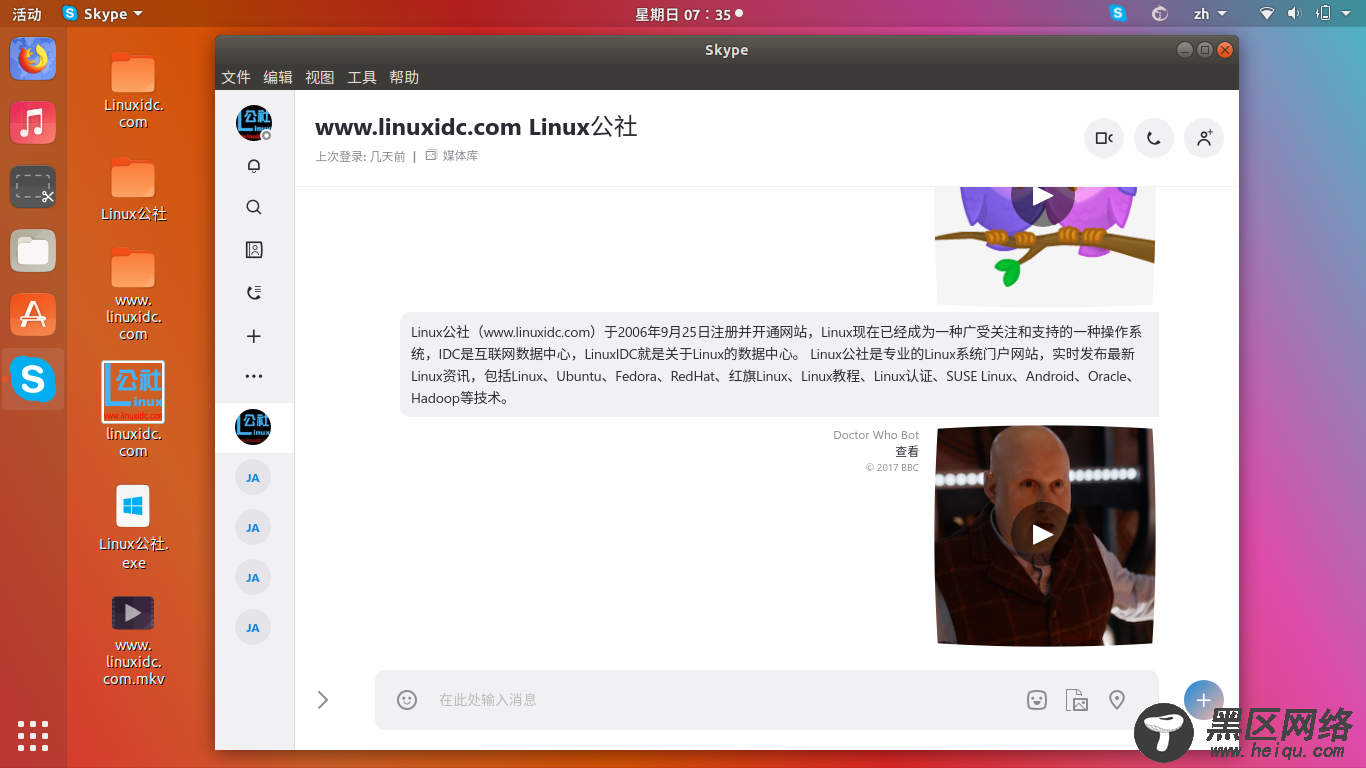Select the Linux公社 desktop folder

click(x=133, y=189)
